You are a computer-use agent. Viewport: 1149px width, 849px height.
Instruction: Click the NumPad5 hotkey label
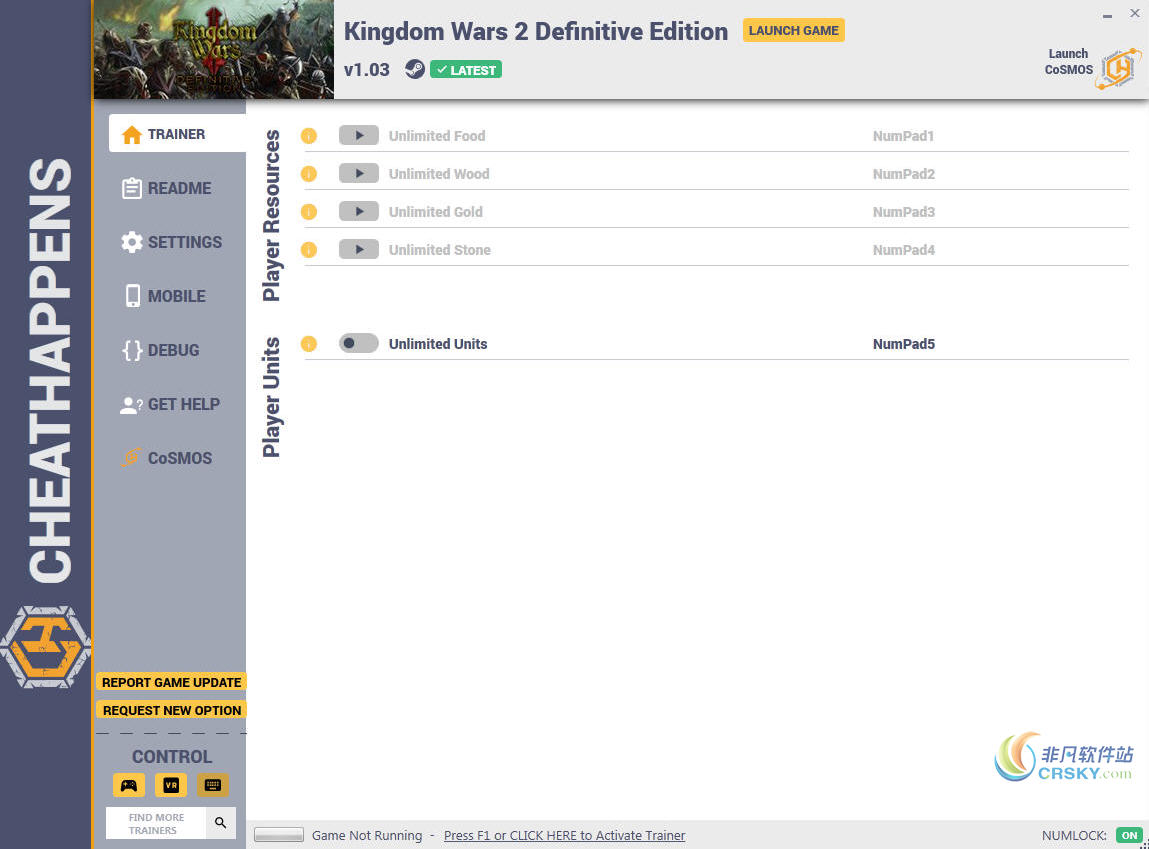coord(904,344)
